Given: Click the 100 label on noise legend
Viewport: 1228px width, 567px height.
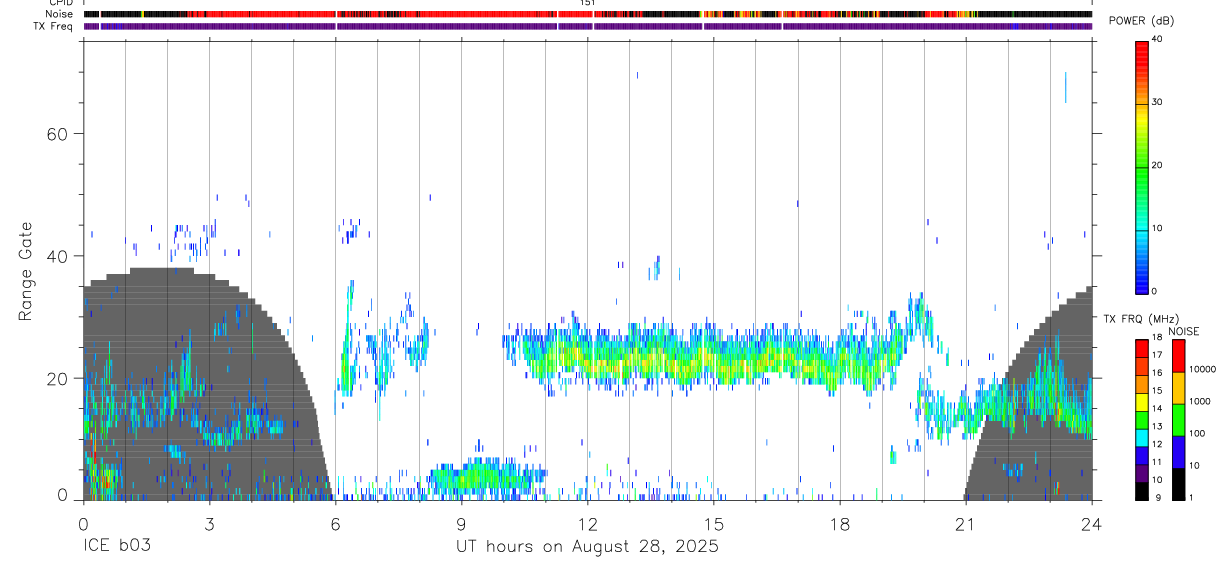Looking at the screenshot, I should point(1196,434).
